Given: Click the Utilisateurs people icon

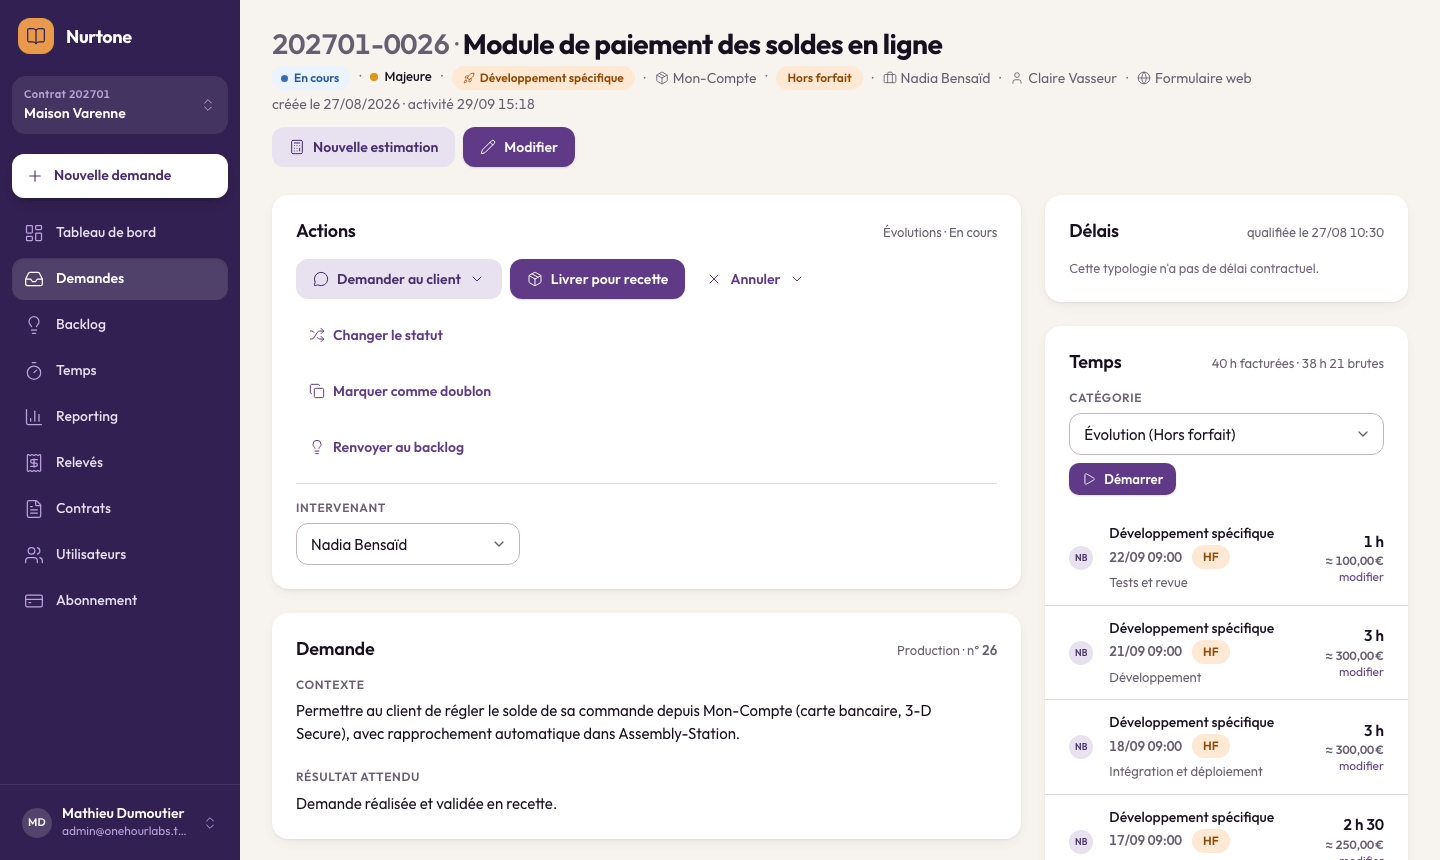Looking at the screenshot, I should [x=34, y=554].
